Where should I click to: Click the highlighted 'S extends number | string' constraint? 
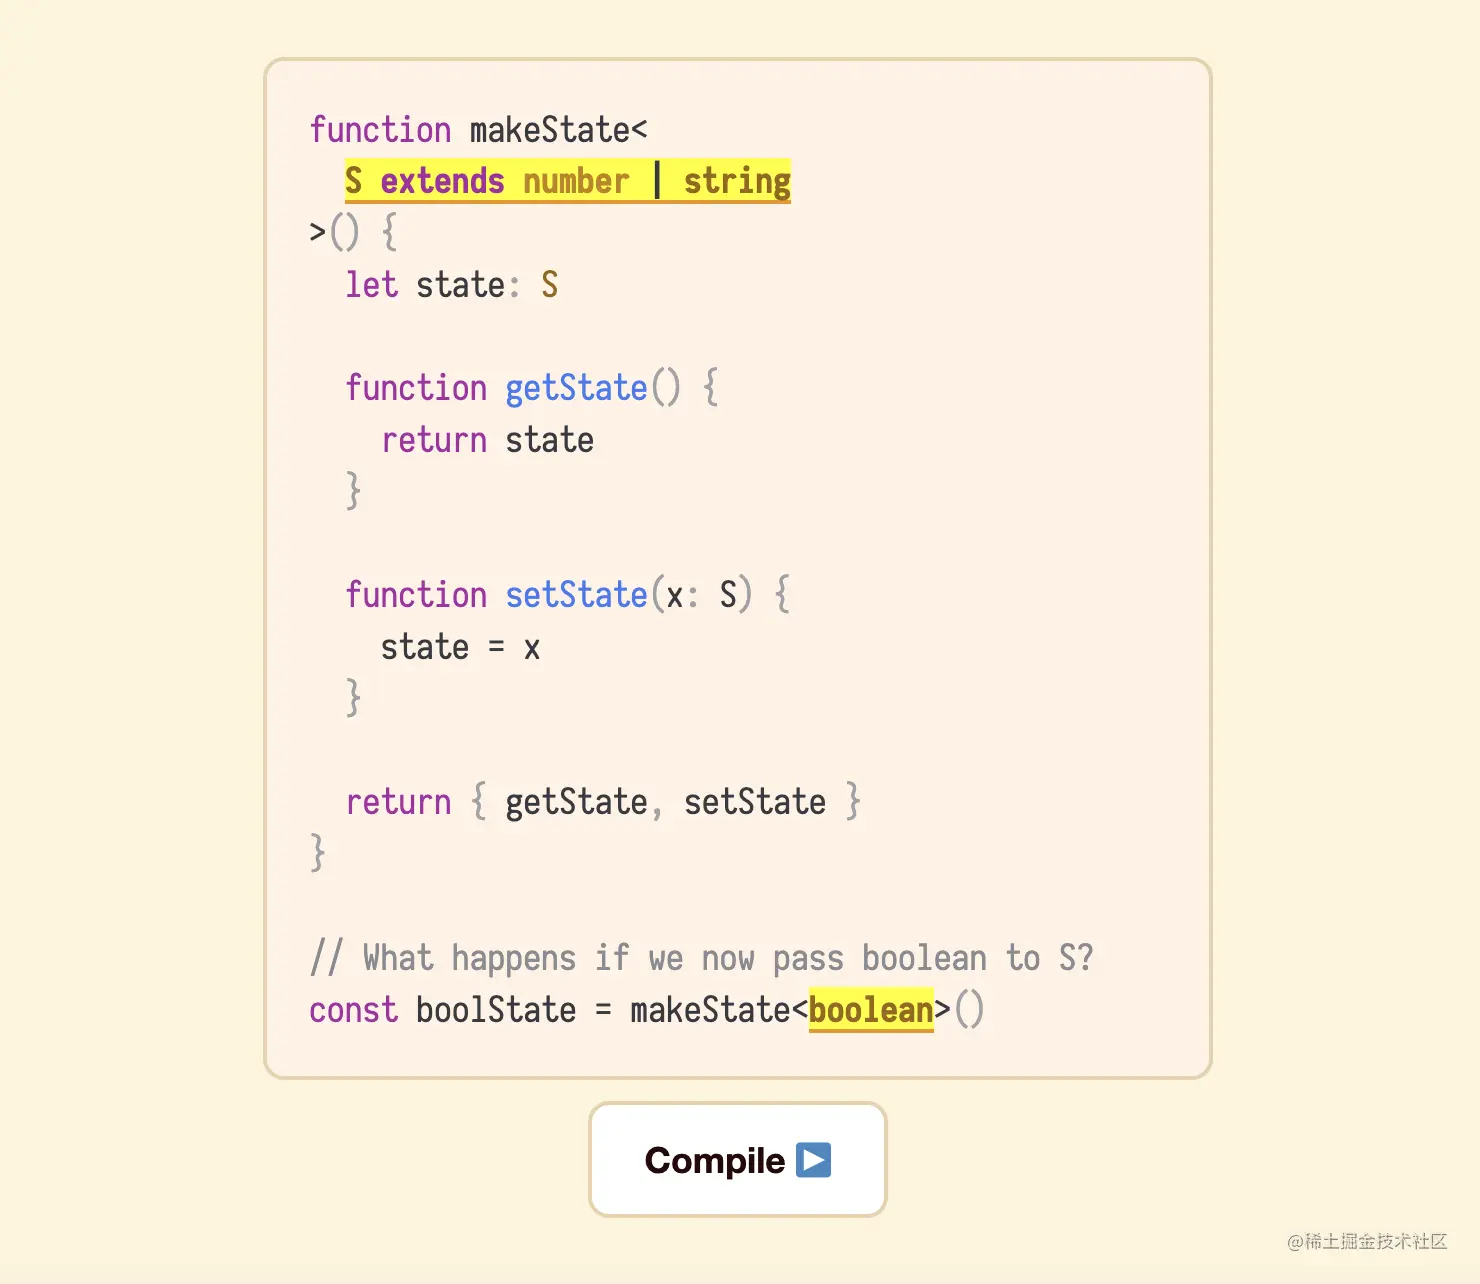(568, 181)
